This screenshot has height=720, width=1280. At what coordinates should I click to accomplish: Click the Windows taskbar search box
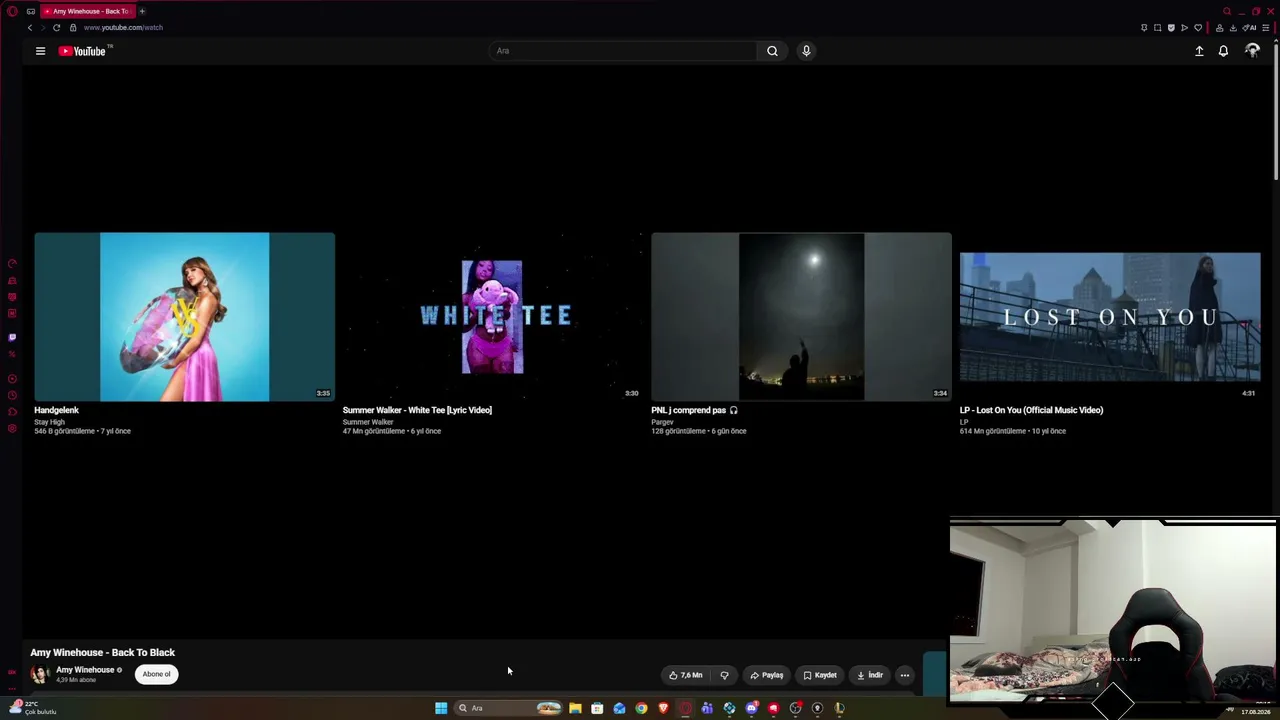click(x=510, y=708)
